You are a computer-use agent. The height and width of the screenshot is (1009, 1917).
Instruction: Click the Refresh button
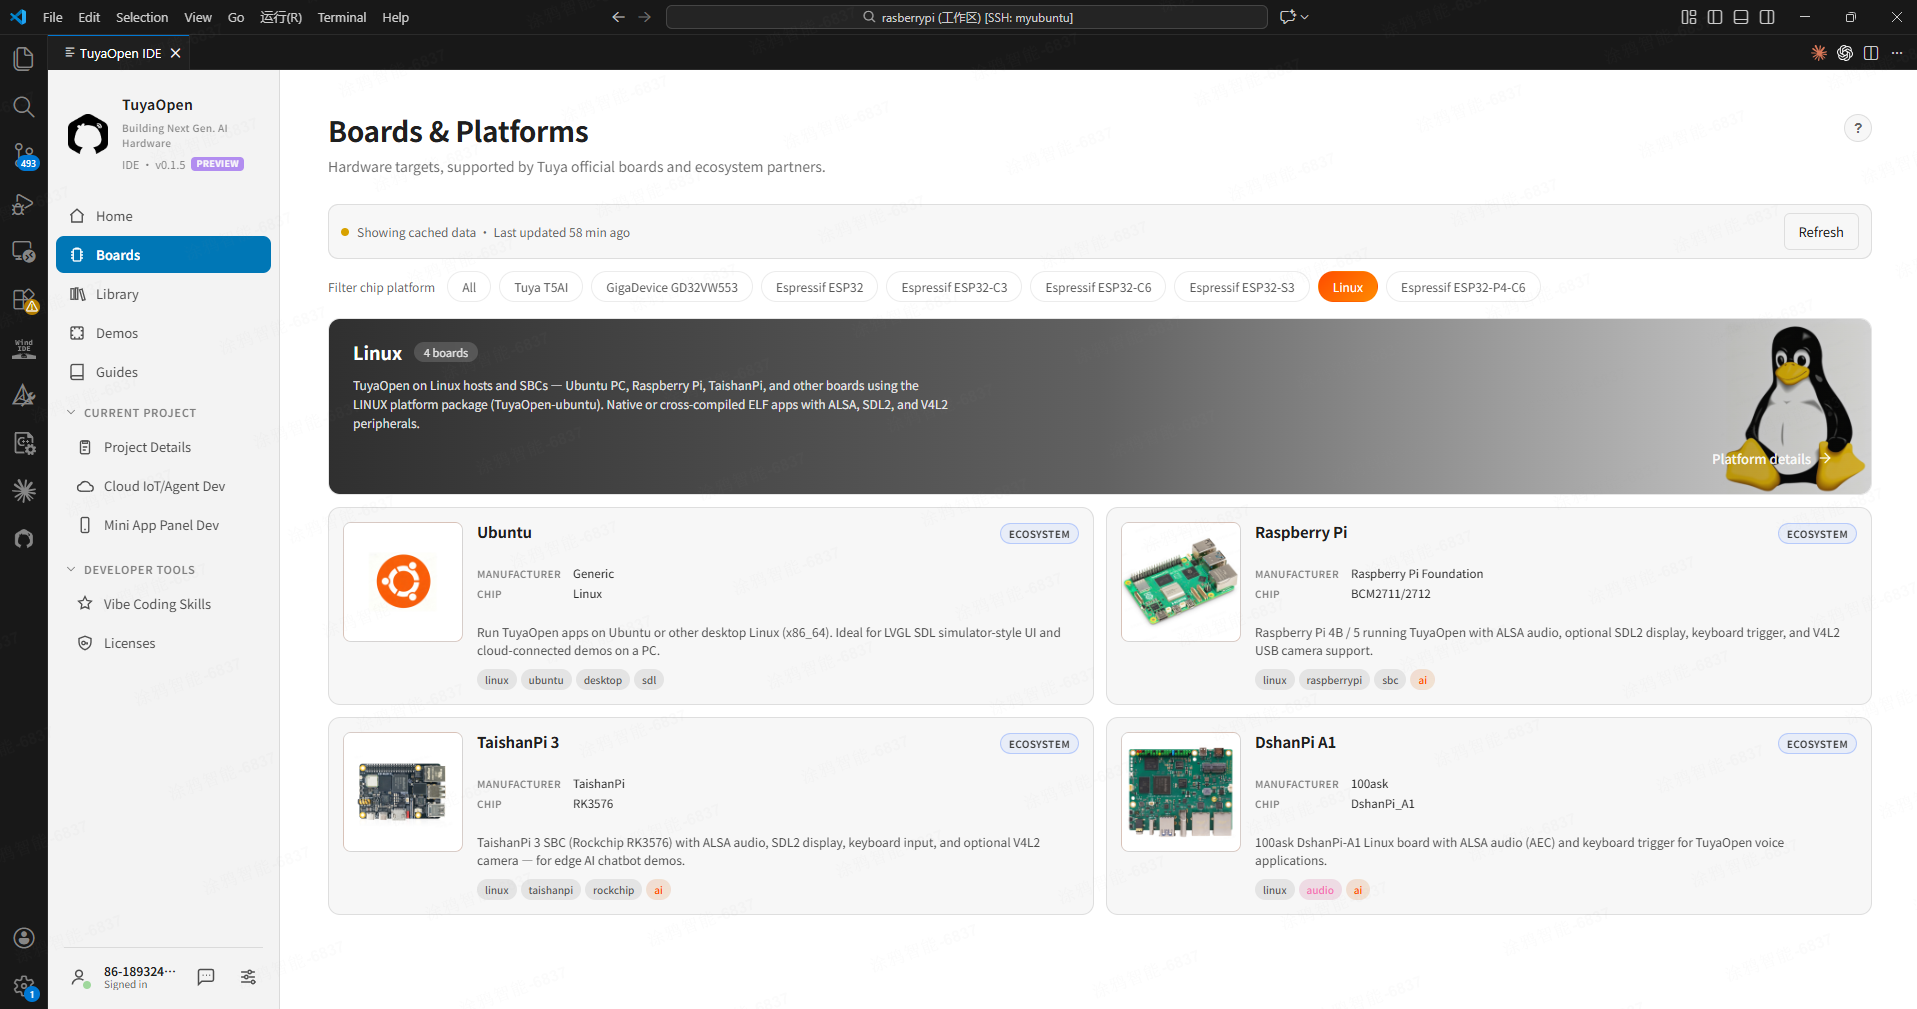click(1821, 232)
